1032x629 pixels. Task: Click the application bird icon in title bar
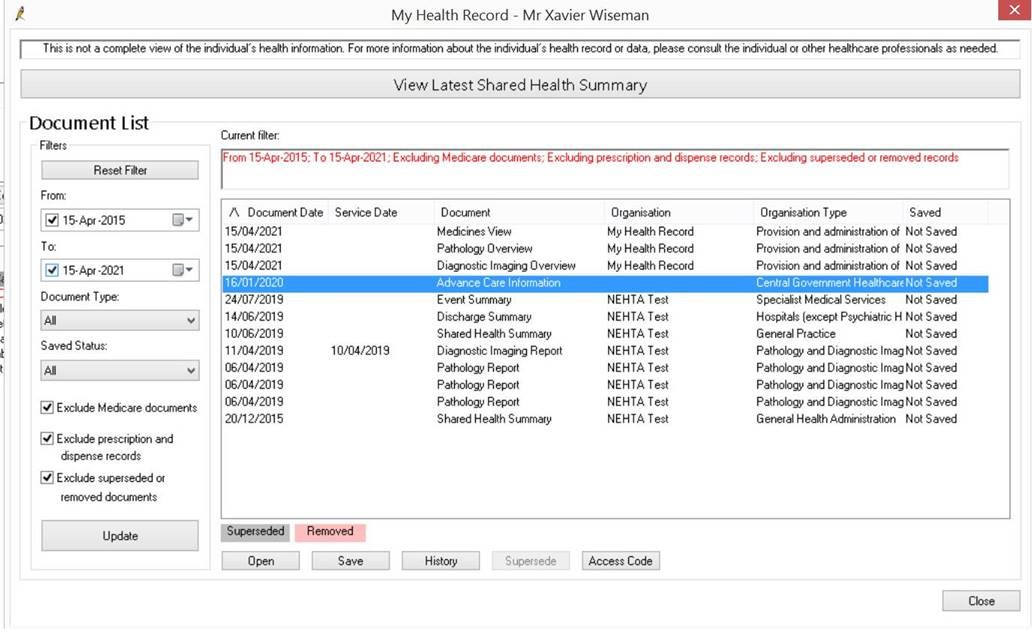pyautogui.click(x=20, y=13)
